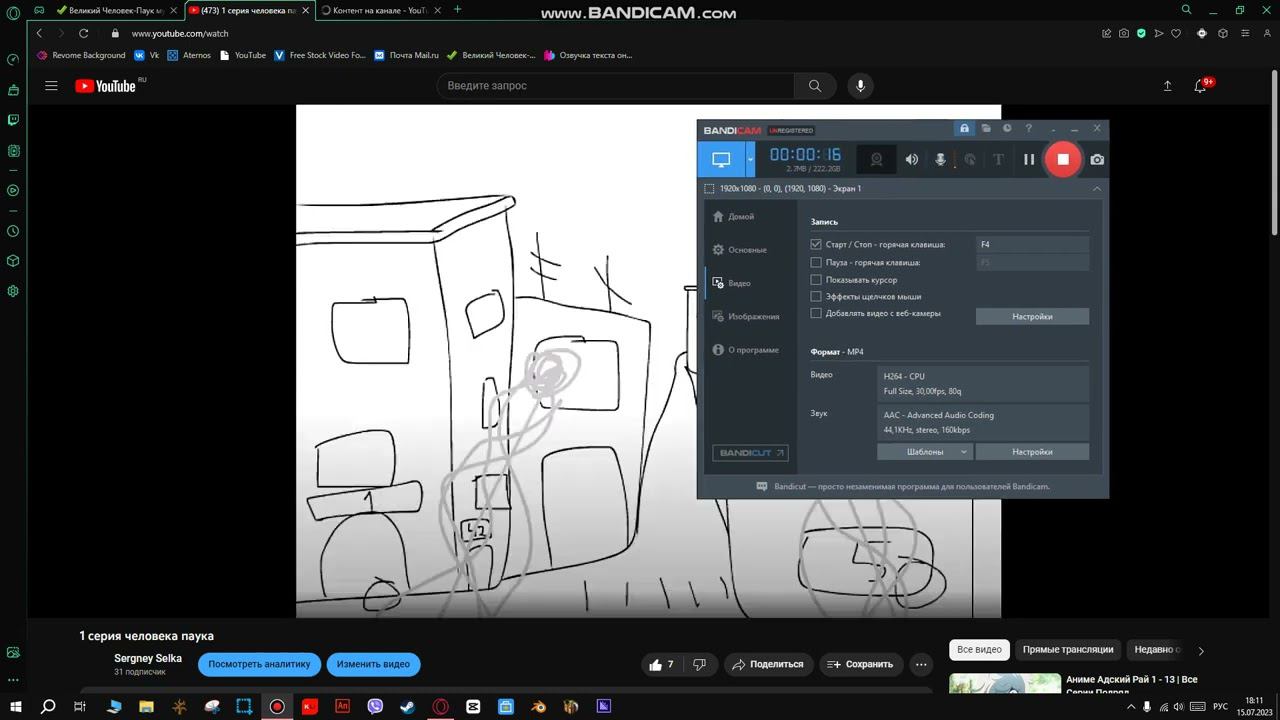
Task: Click Bandicam lock icon in title bar
Action: click(x=964, y=129)
